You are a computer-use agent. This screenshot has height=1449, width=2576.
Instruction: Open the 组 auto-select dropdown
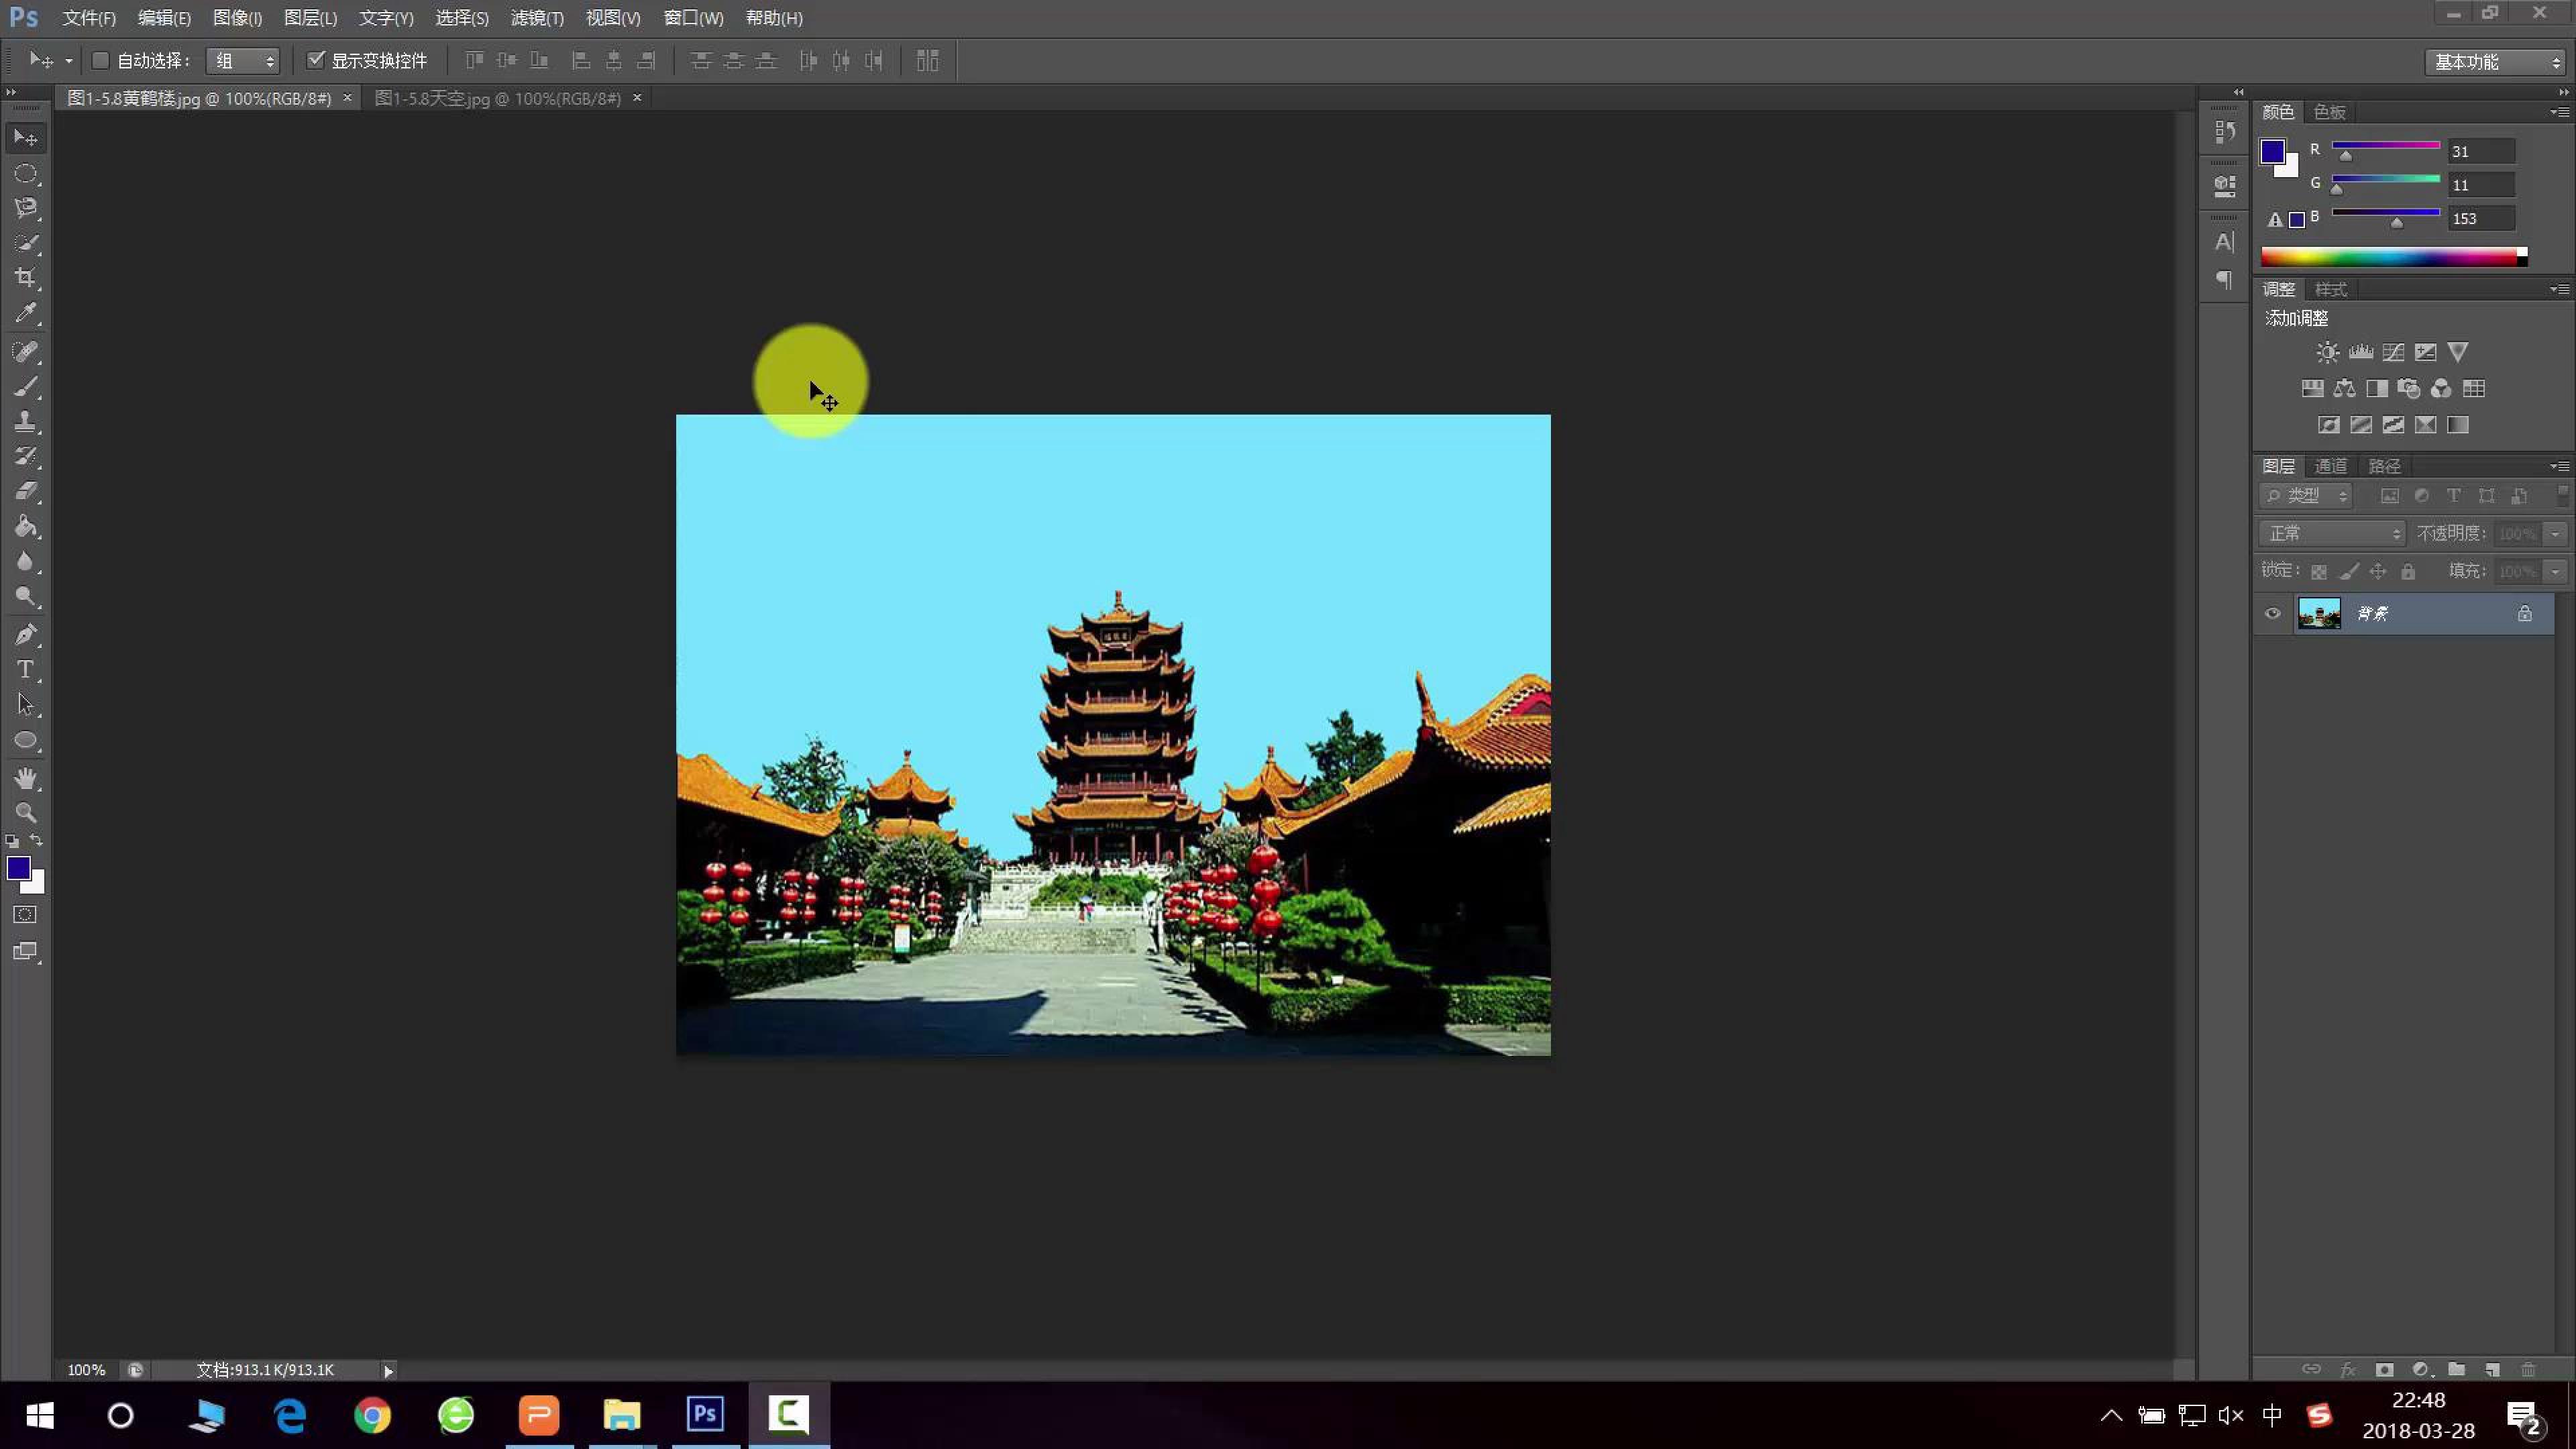[x=243, y=61]
